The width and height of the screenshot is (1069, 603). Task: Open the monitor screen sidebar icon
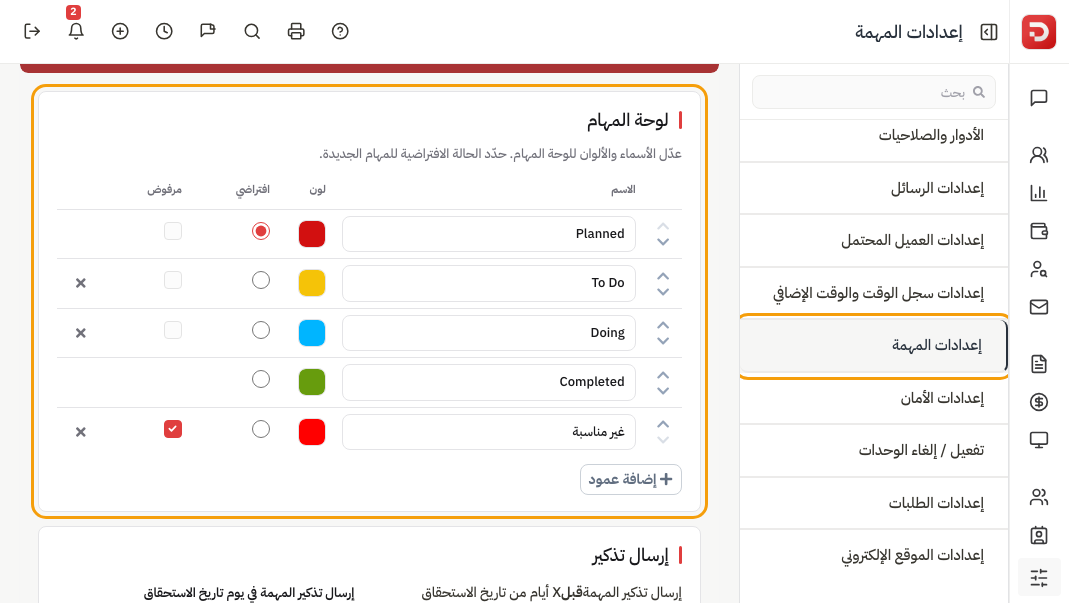(x=1038, y=440)
